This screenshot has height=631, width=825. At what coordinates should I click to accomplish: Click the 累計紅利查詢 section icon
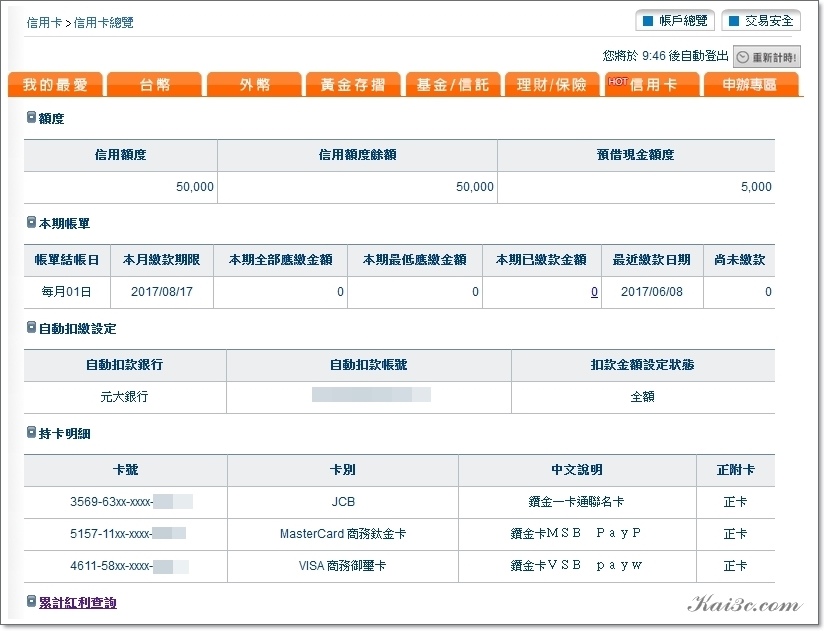click(x=31, y=601)
